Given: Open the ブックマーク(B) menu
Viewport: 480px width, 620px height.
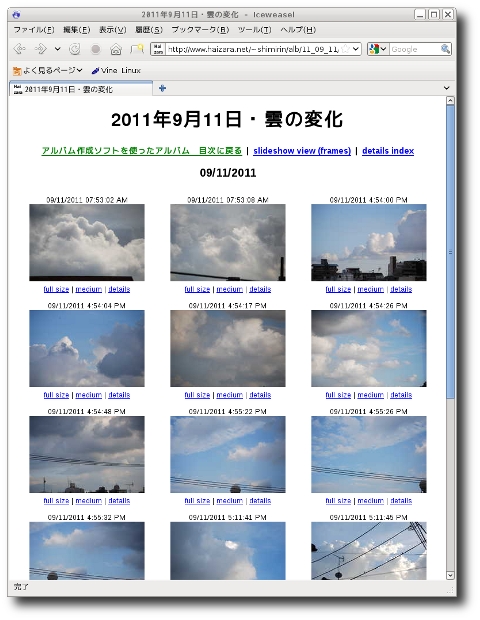Looking at the screenshot, I should (200, 30).
